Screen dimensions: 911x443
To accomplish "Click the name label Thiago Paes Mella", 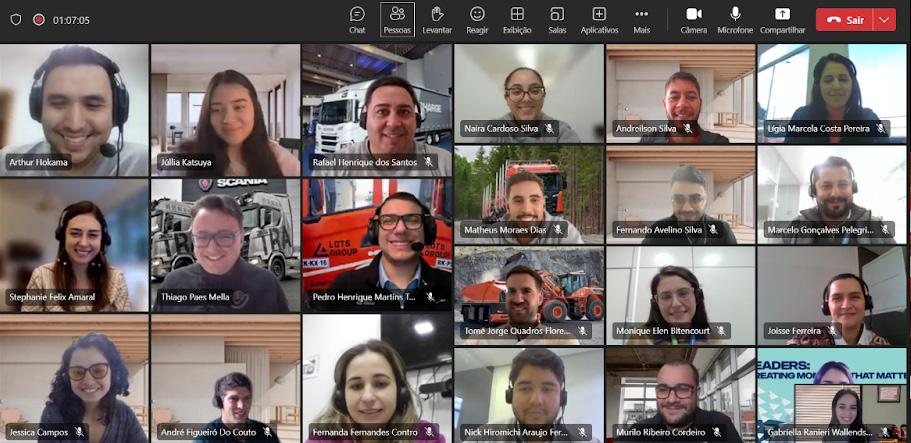I will coord(195,297).
